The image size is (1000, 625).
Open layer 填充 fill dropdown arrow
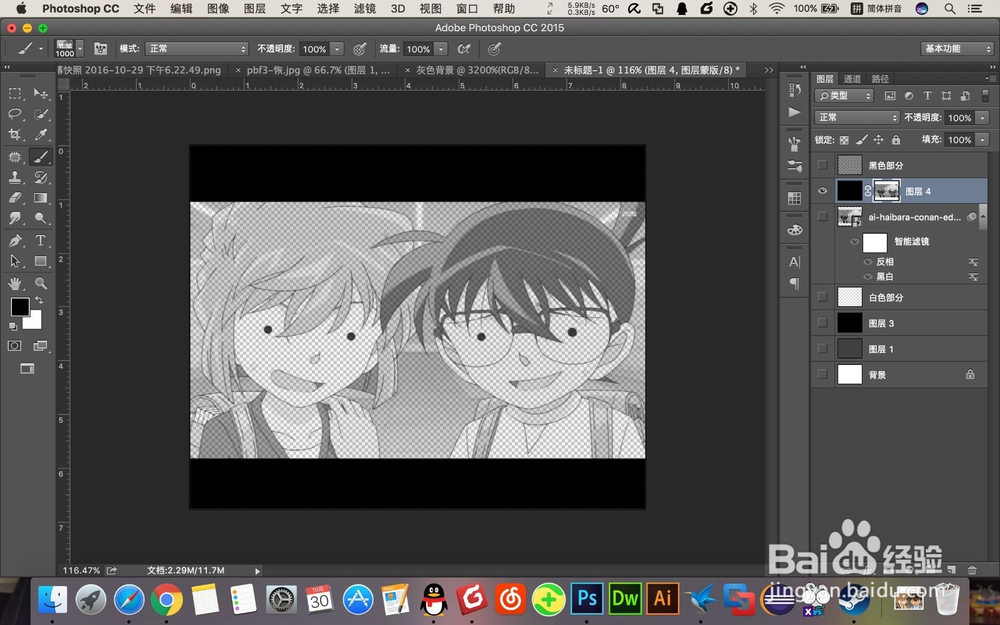click(x=982, y=139)
